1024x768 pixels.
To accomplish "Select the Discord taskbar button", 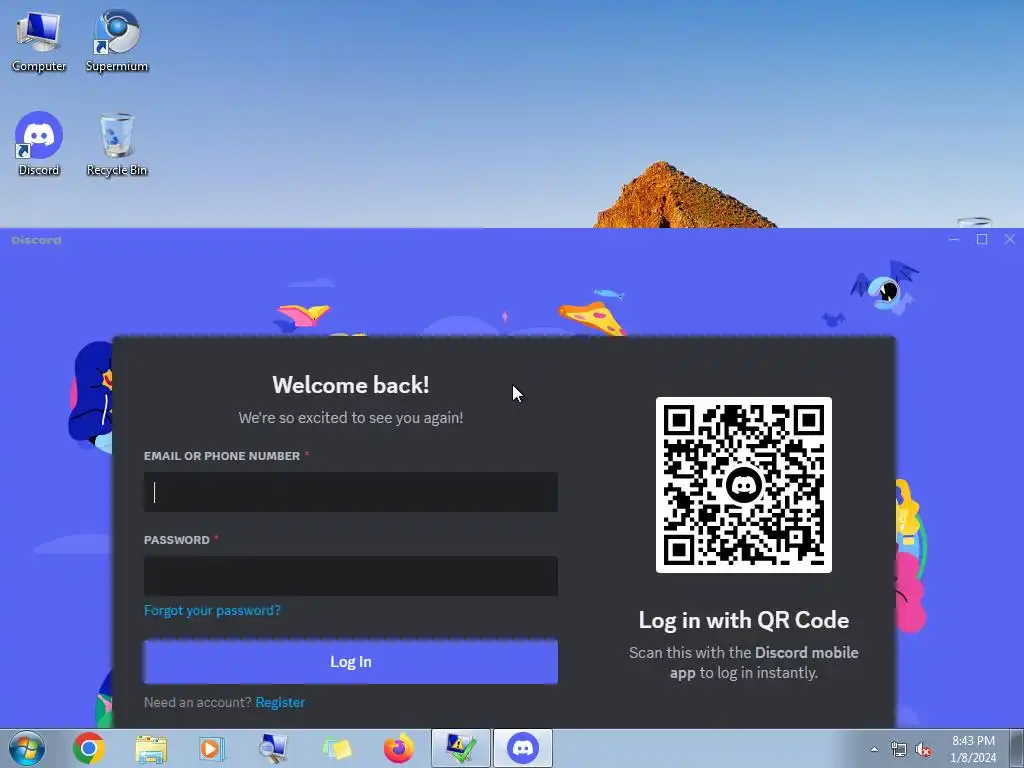I will 522,748.
